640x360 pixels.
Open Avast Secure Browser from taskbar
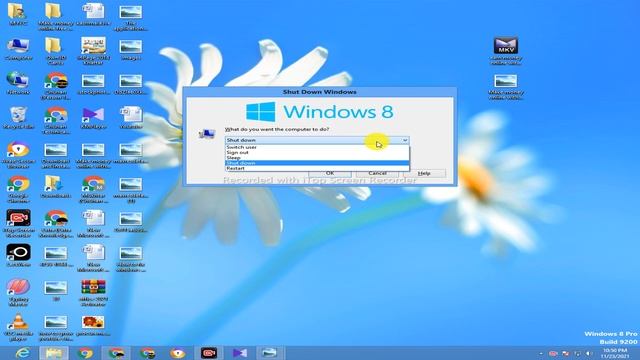(x=178, y=353)
